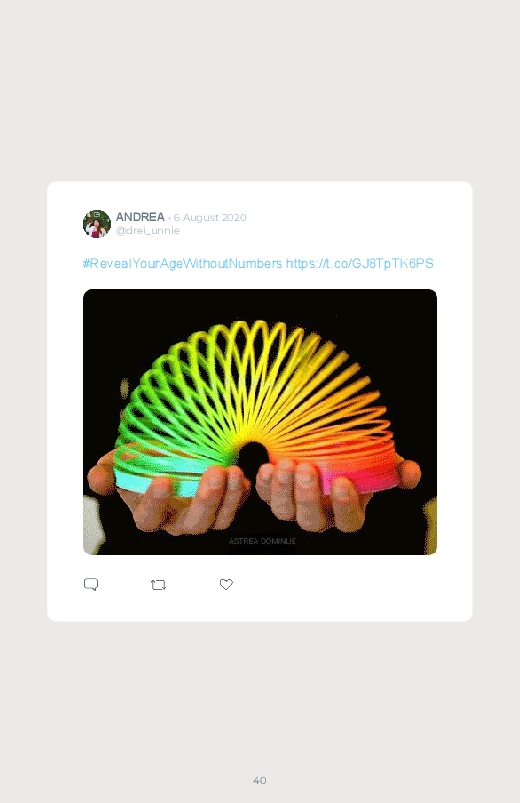Image resolution: width=520 pixels, height=803 pixels.
Task: Click the 6 August 2020 timestamp
Action: click(210, 217)
